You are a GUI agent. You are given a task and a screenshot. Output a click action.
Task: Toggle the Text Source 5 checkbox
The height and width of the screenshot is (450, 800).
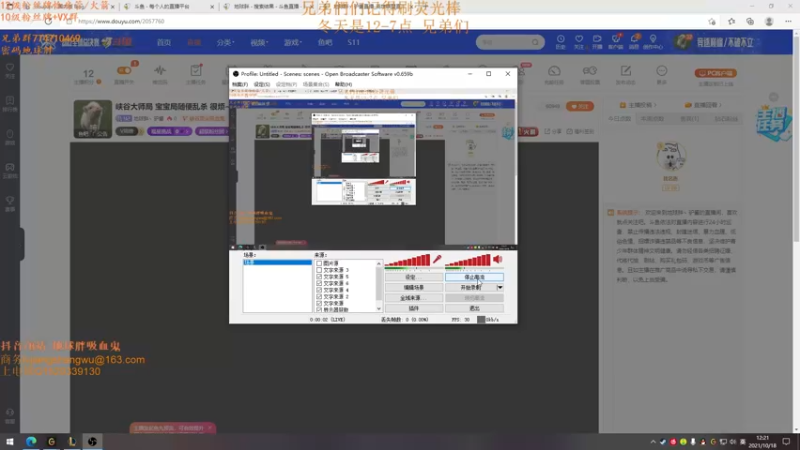tap(319, 277)
